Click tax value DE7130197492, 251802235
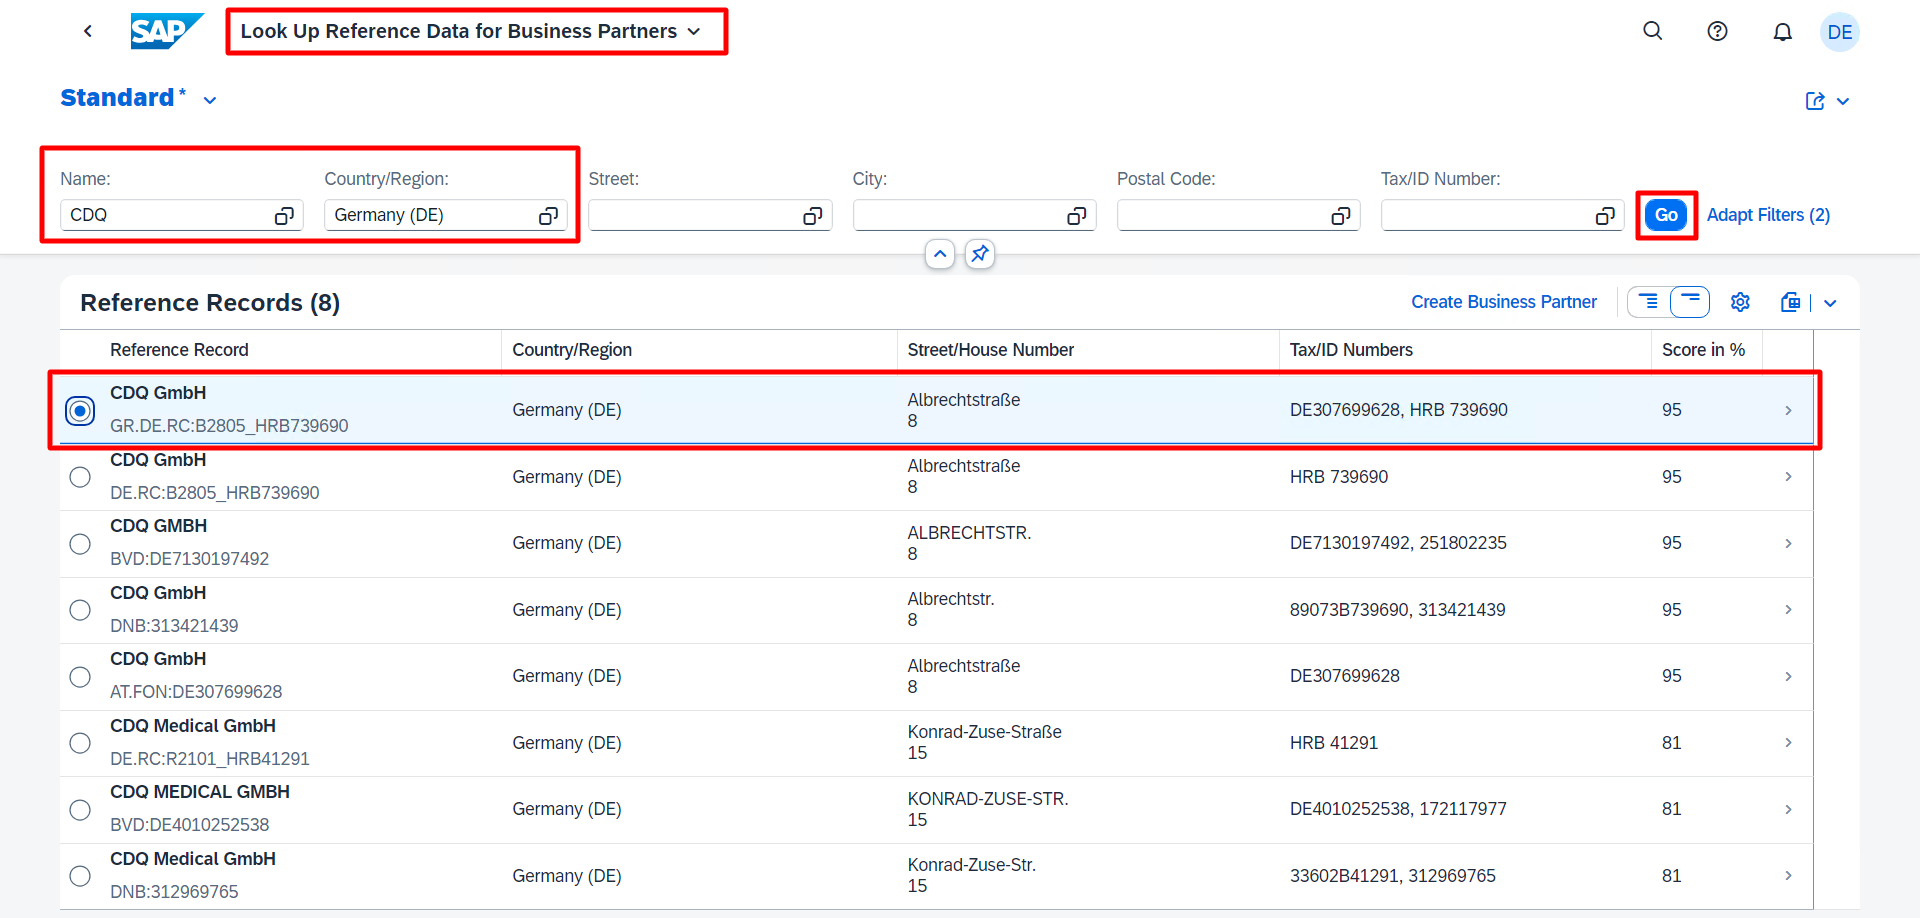The width and height of the screenshot is (1920, 918). click(x=1398, y=543)
